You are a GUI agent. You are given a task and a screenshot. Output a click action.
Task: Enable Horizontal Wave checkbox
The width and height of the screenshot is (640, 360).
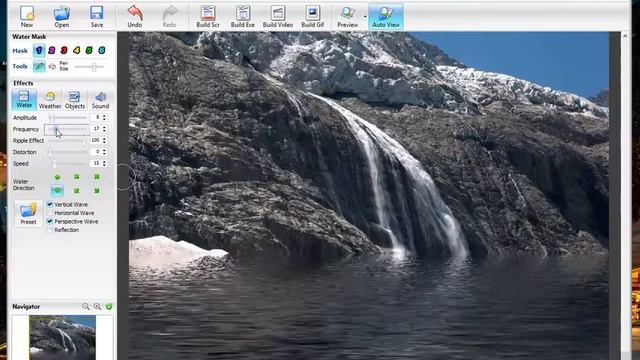coord(50,213)
